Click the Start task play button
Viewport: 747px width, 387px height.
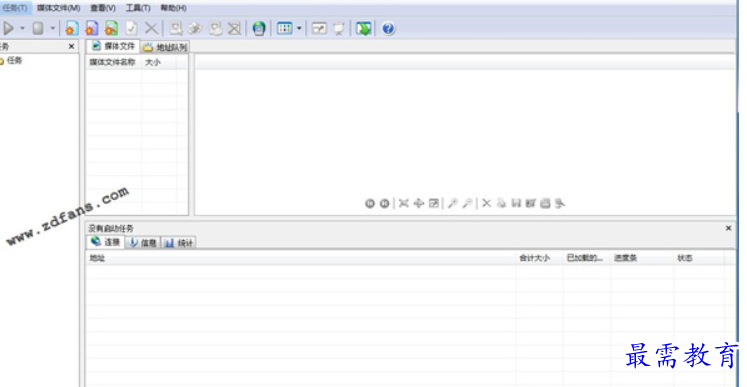(9, 29)
